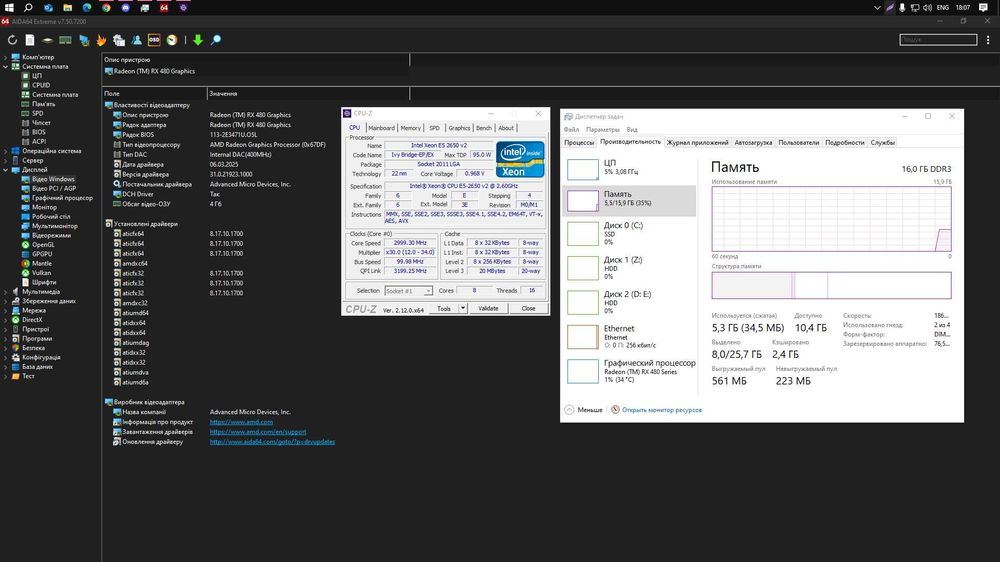The width and height of the screenshot is (1000, 562).
Task: Switch to the Процессы tab in Task Manager
Action: pyautogui.click(x=579, y=142)
